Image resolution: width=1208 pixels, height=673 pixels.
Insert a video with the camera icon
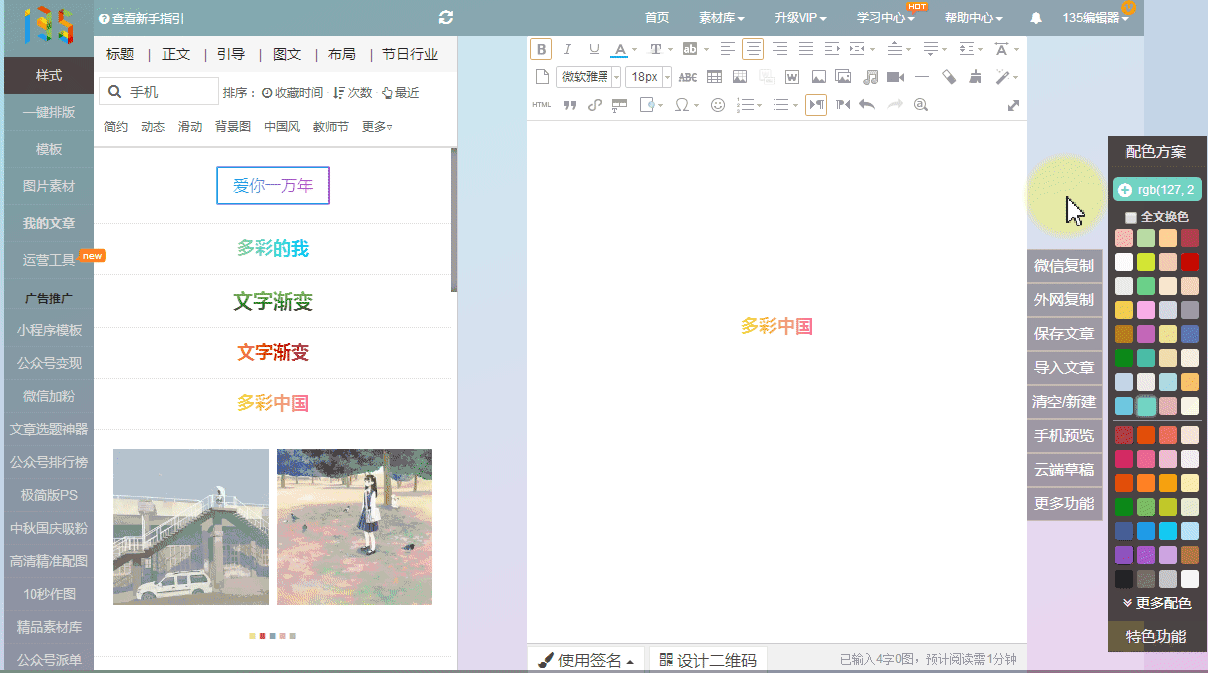point(895,77)
